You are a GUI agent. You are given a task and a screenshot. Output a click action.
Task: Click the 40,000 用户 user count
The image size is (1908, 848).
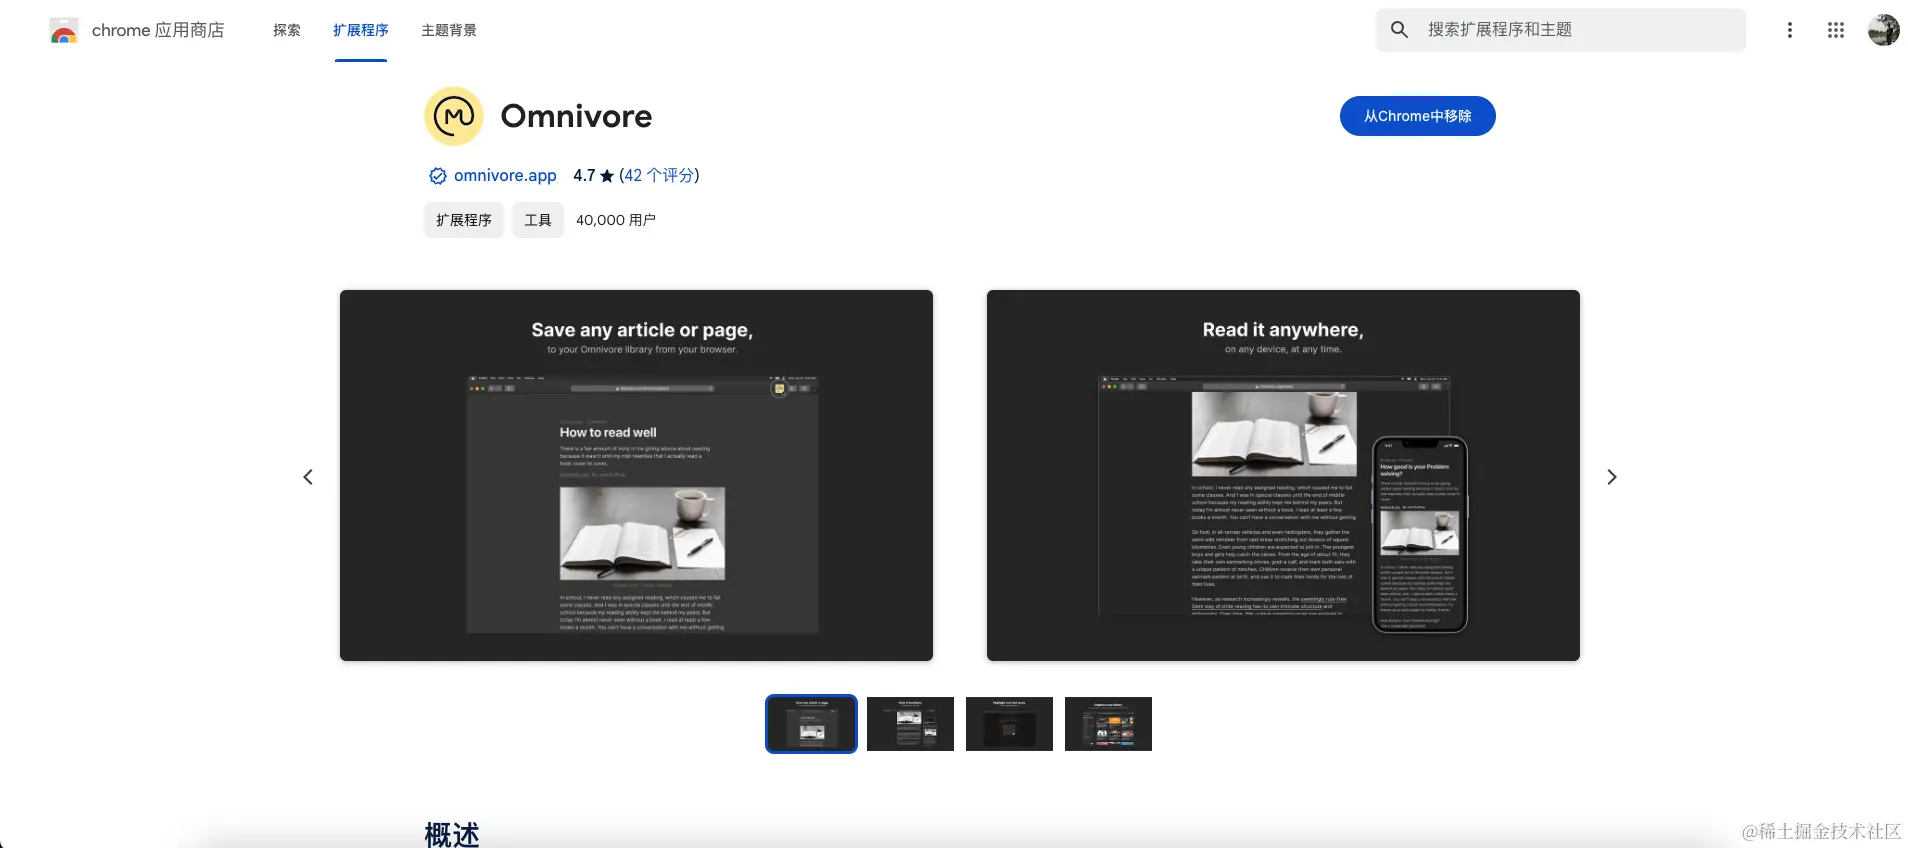pos(616,220)
